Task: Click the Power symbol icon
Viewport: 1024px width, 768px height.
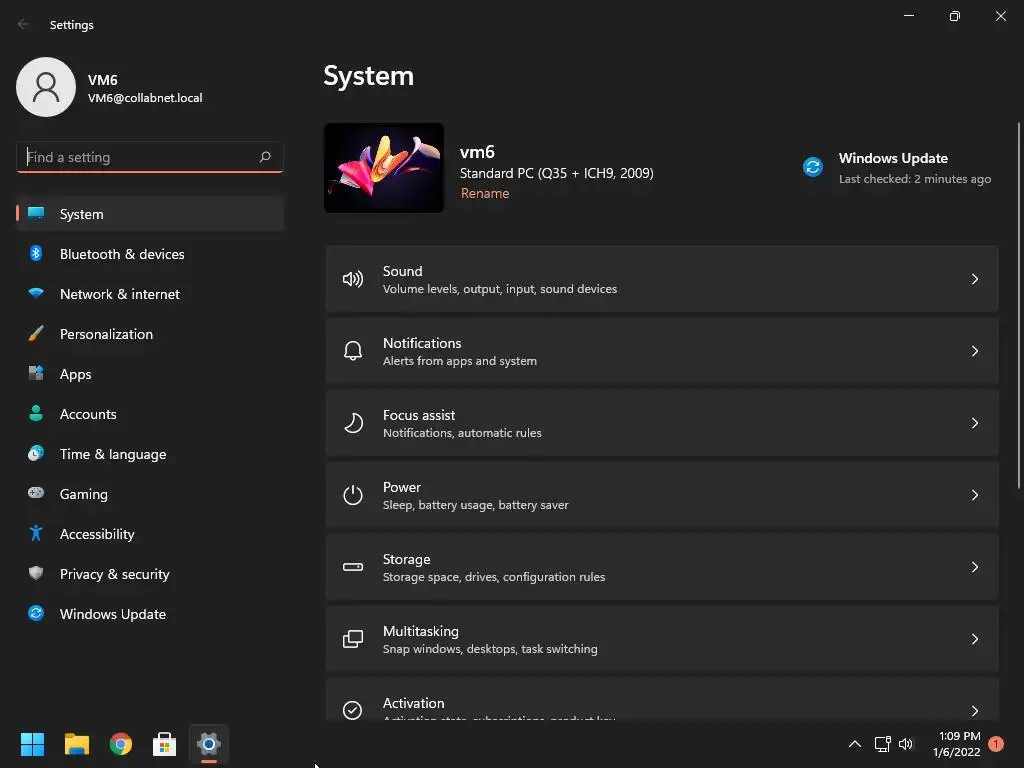Action: tap(353, 495)
